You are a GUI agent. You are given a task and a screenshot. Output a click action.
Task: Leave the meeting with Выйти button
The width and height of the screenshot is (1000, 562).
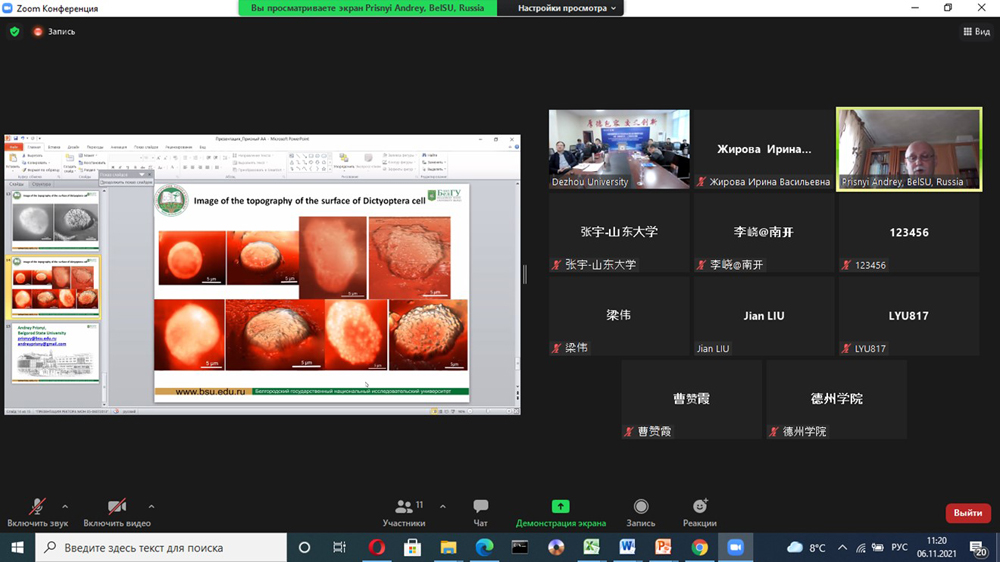coord(967,513)
